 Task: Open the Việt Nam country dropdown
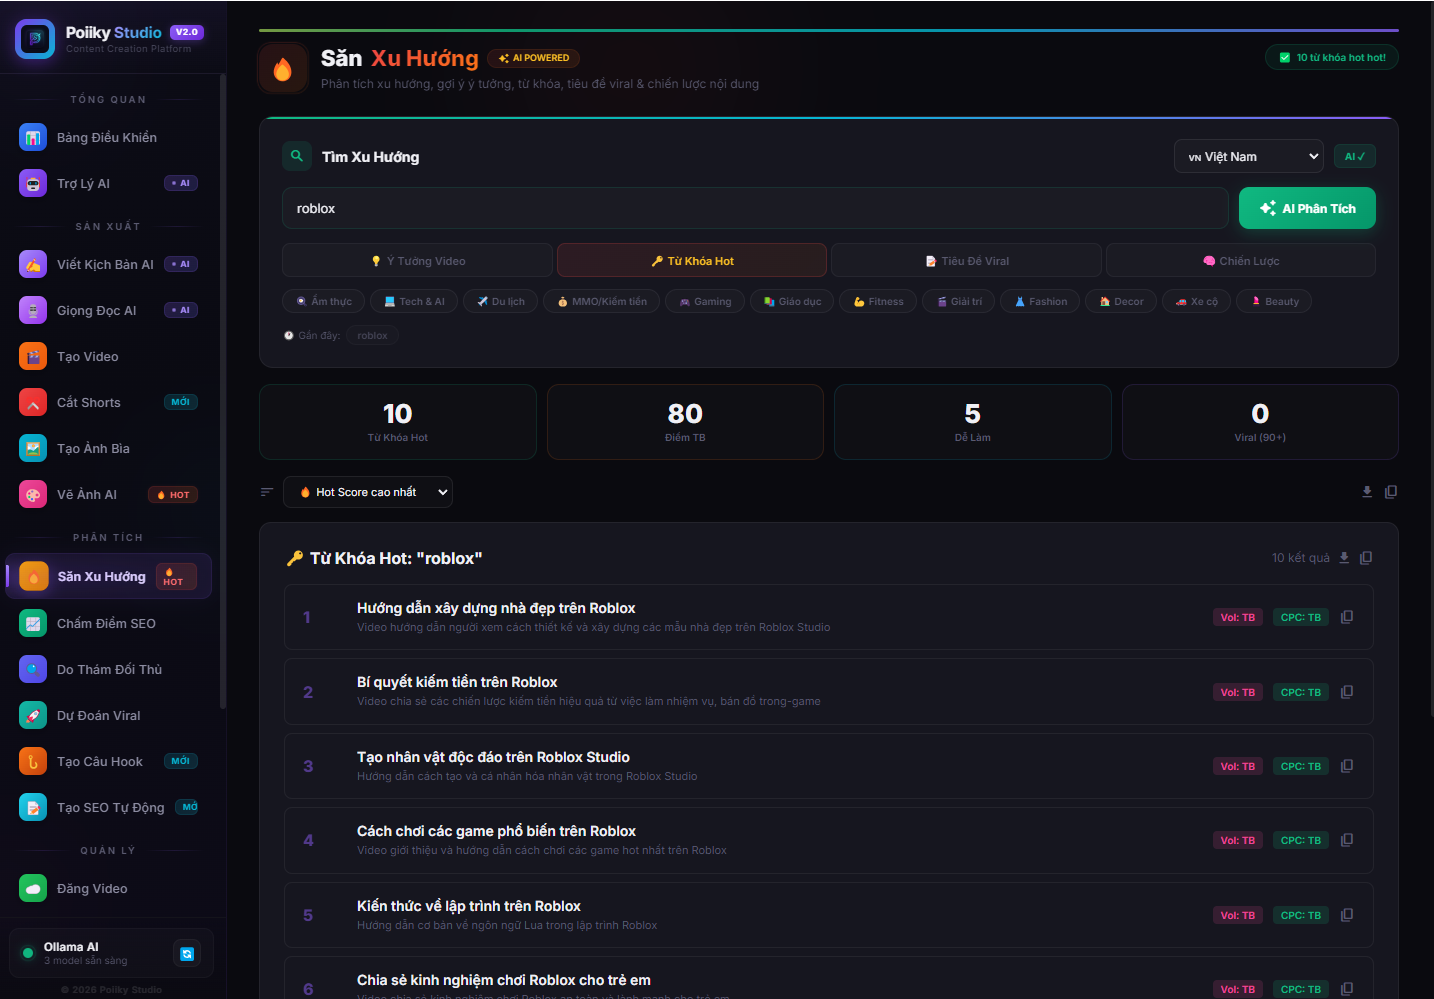(x=1248, y=157)
